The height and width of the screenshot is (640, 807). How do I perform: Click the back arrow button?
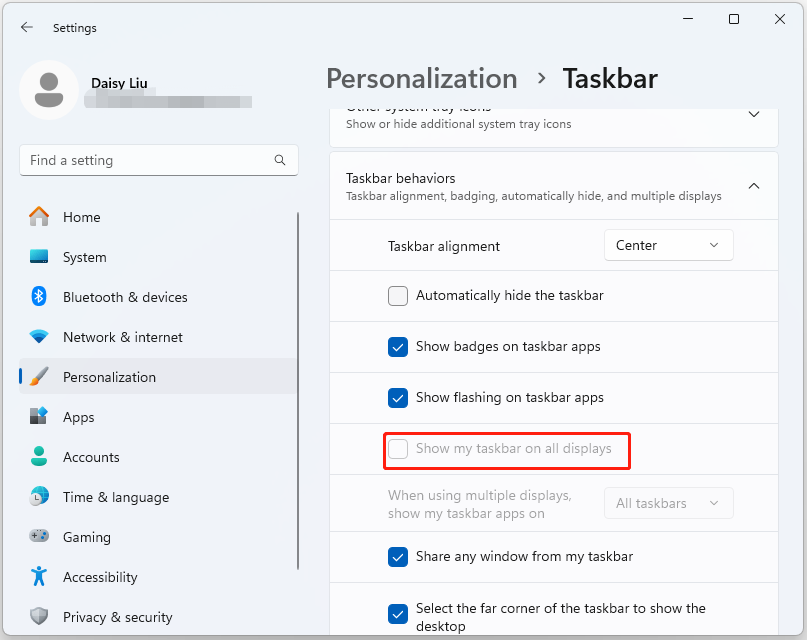27,28
